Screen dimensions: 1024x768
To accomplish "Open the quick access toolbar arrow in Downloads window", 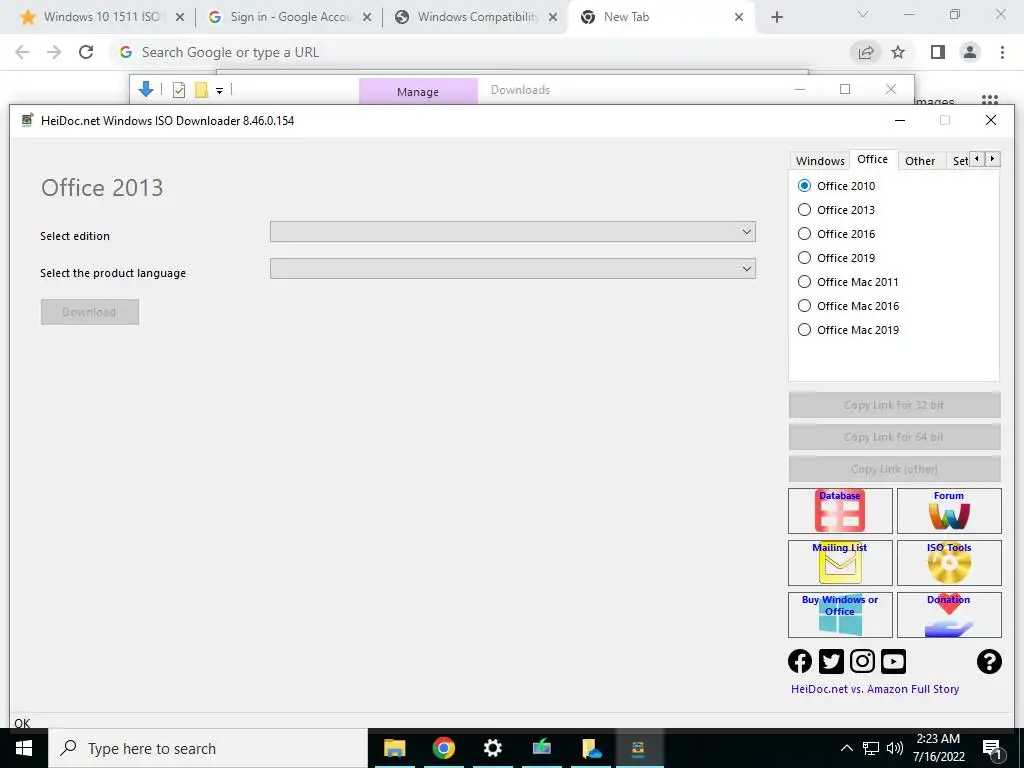I will [x=219, y=91].
